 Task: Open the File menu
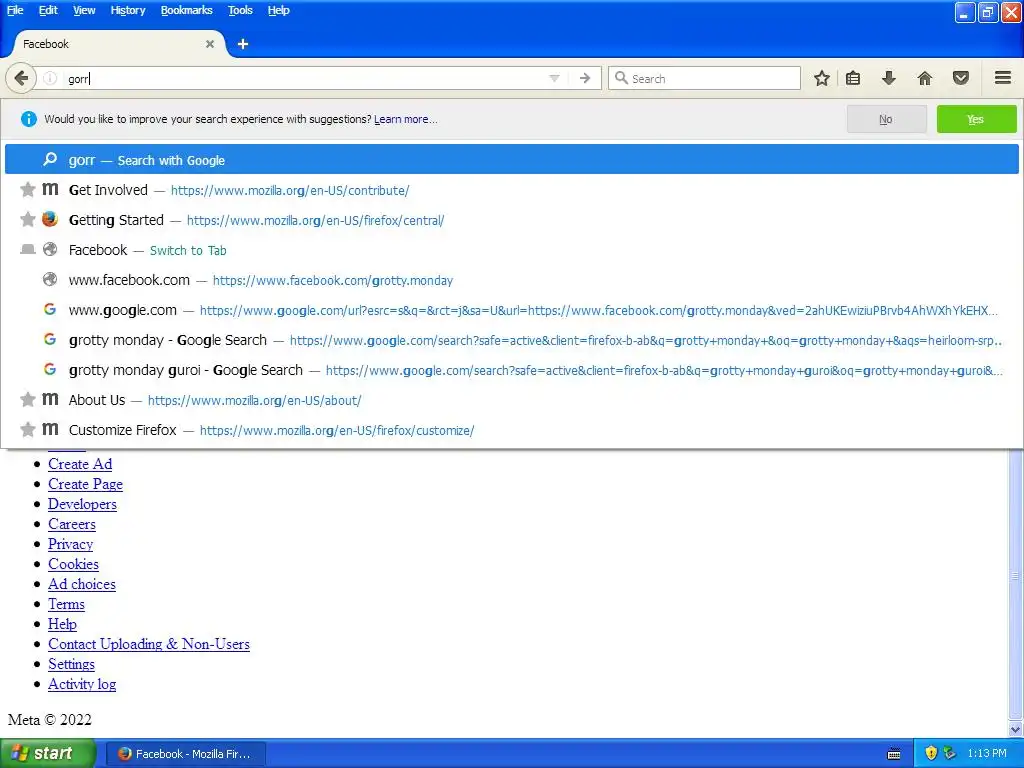coord(15,10)
